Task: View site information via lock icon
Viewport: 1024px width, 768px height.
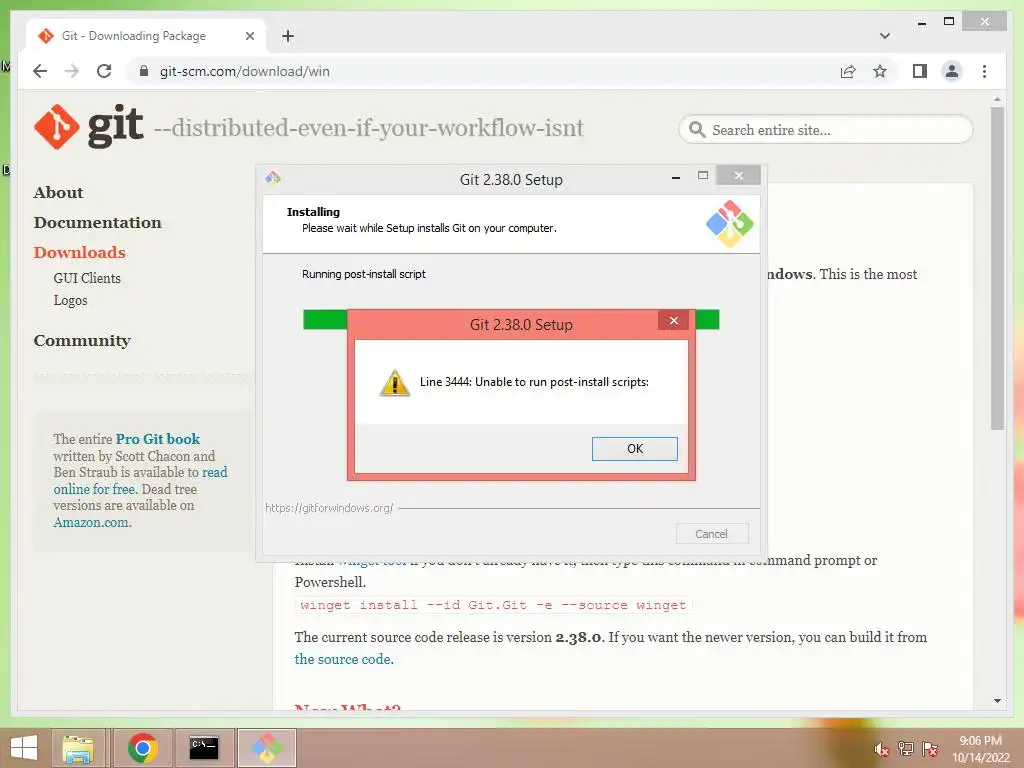Action: coord(144,71)
